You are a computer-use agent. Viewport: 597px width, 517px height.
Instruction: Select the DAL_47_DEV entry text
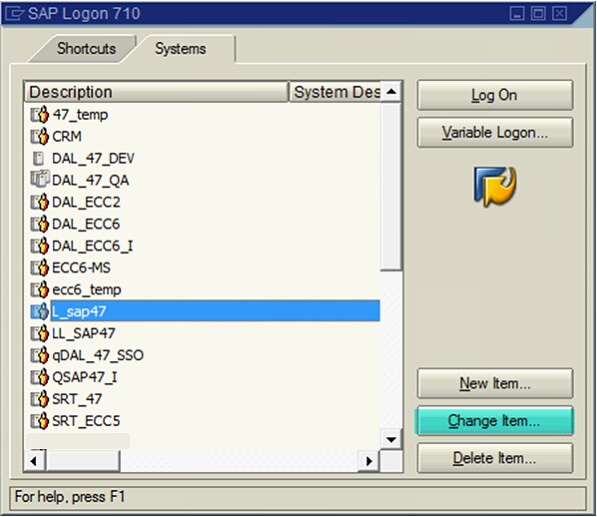pyautogui.click(x=93, y=158)
